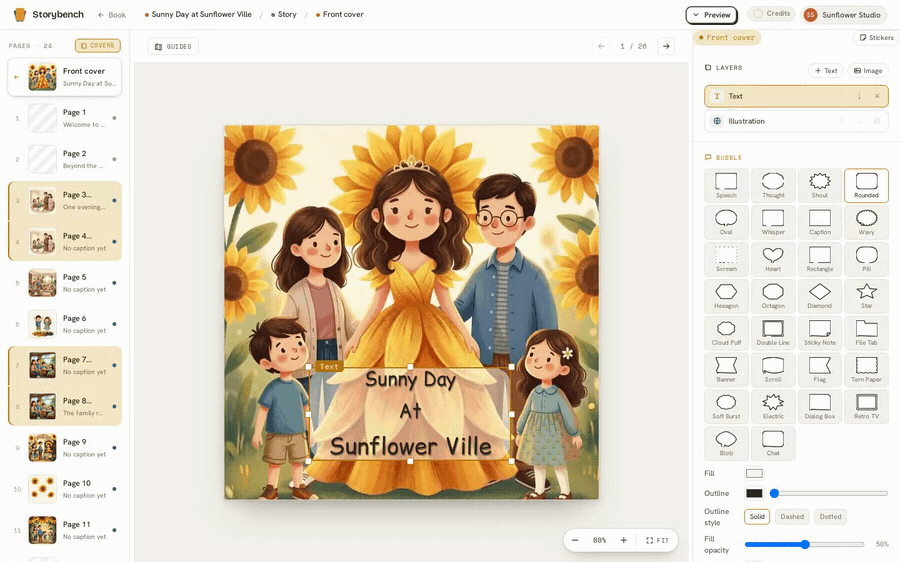Go back to Book

(111, 15)
